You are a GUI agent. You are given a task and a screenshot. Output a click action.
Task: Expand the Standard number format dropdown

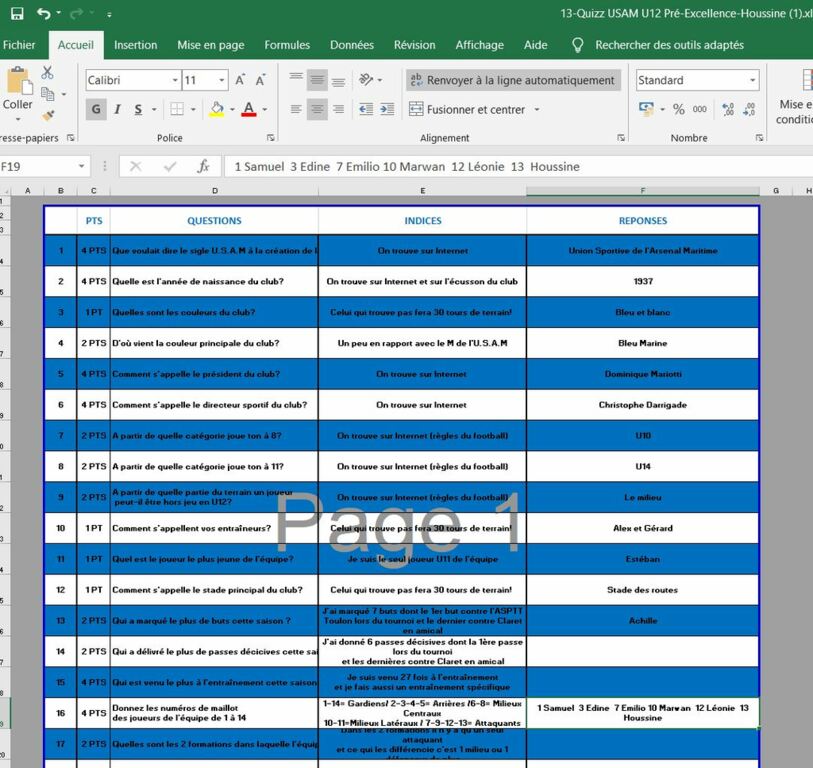(x=752, y=80)
